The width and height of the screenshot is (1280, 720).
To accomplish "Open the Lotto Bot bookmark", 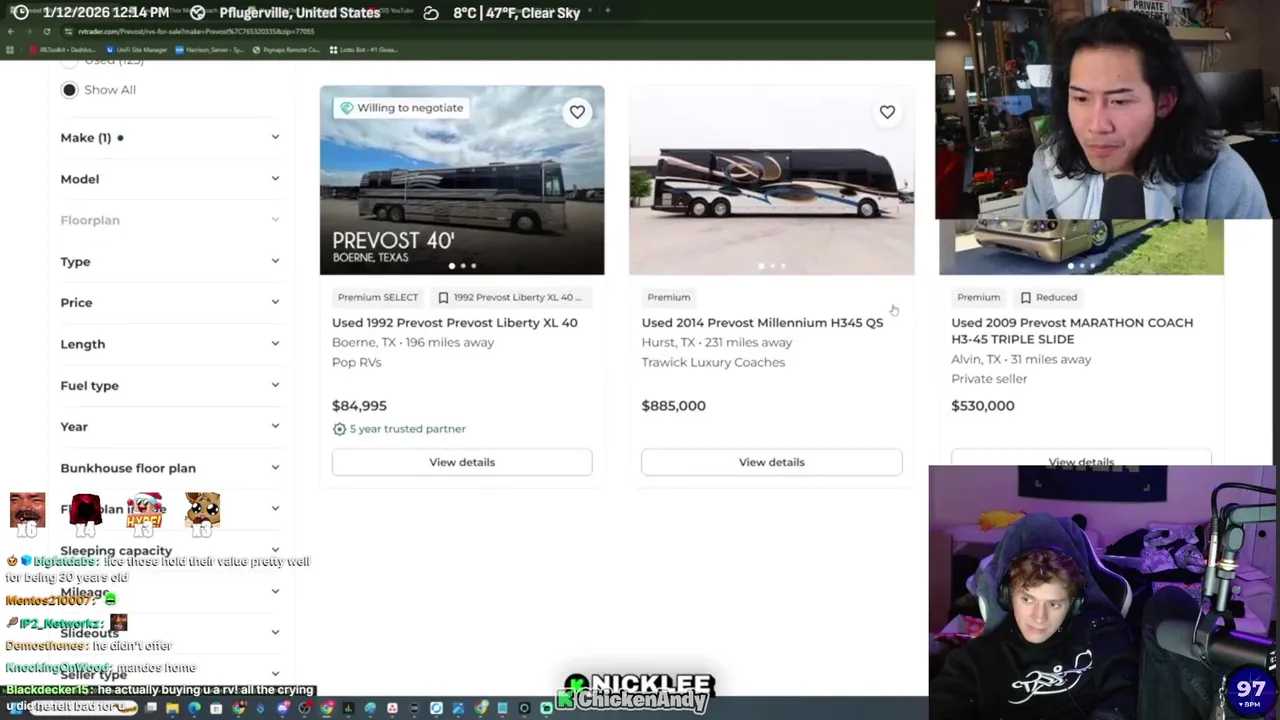I will pyautogui.click(x=365, y=50).
